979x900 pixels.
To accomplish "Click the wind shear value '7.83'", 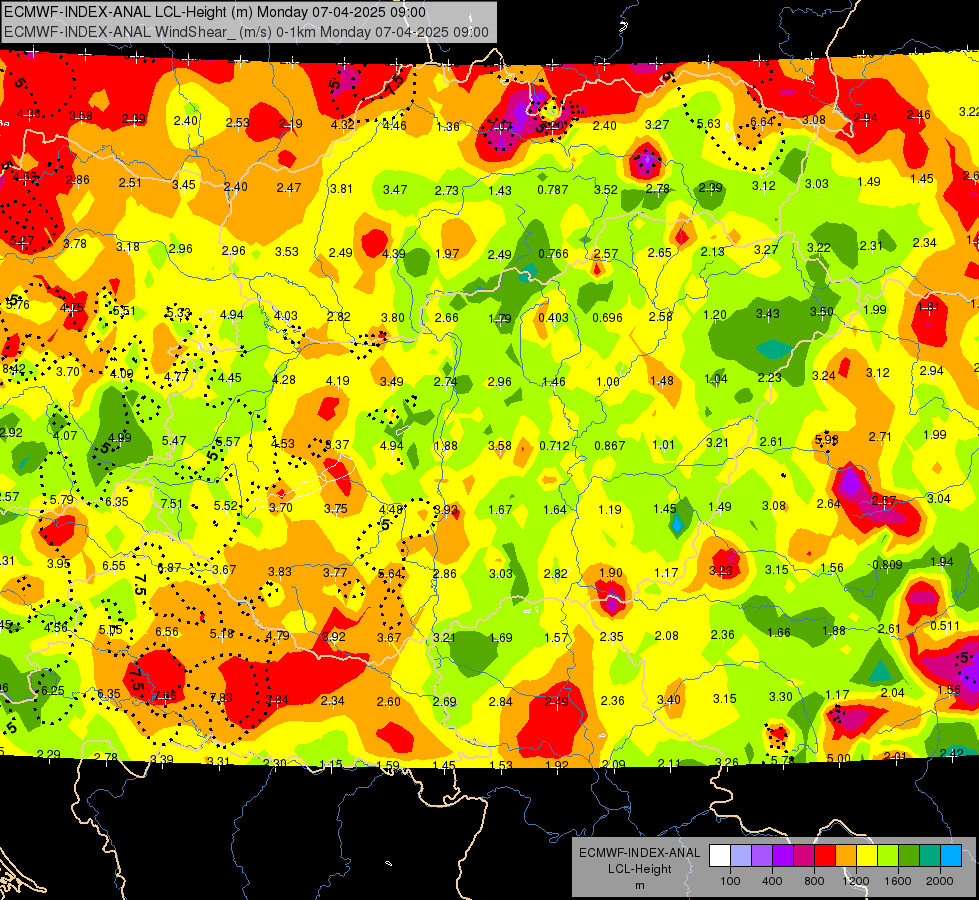I will pos(221,698).
